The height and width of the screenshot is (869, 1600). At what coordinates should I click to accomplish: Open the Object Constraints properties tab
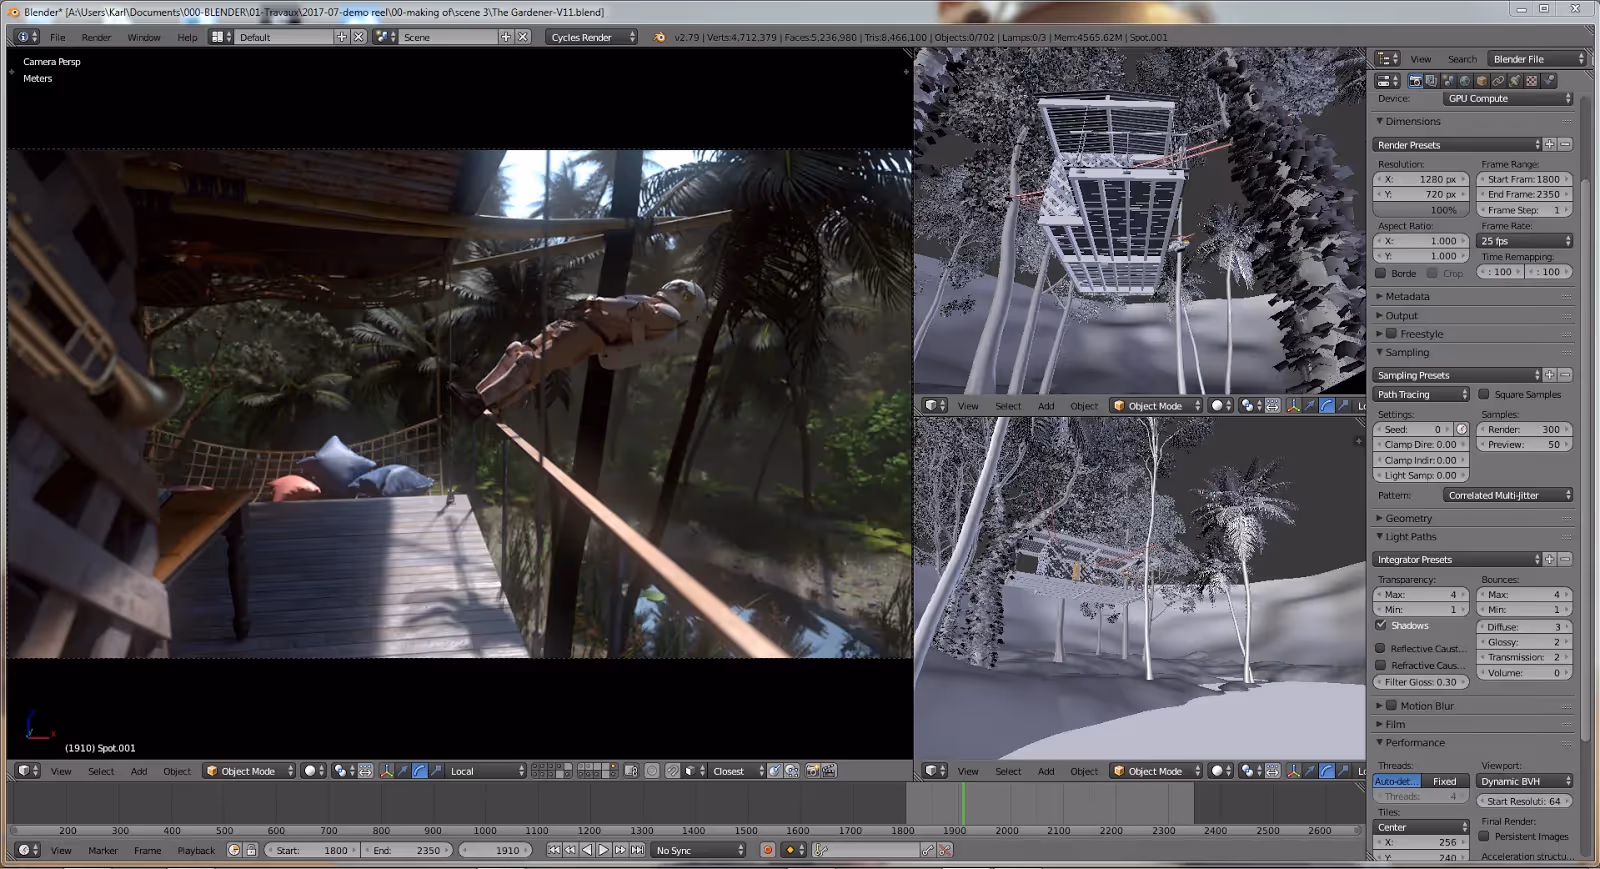click(1498, 81)
